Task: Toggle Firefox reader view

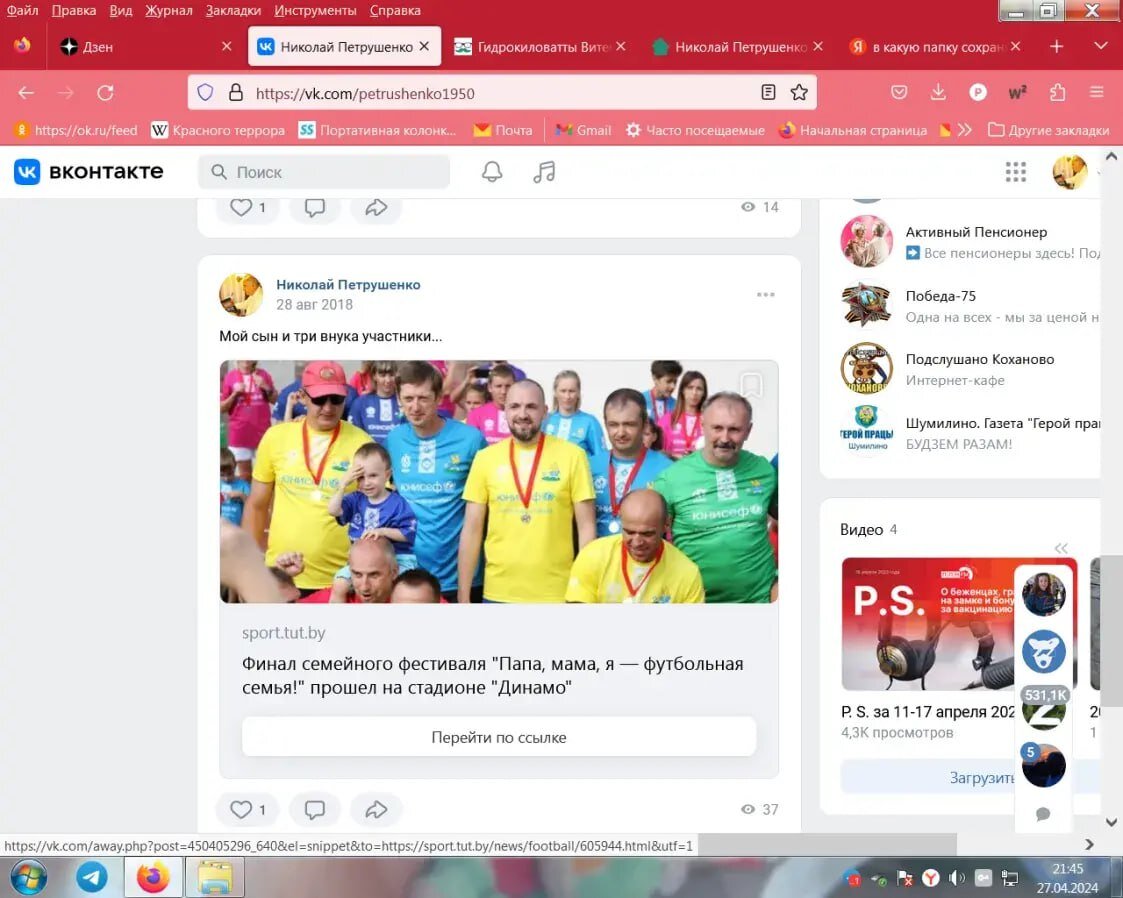Action: point(768,92)
